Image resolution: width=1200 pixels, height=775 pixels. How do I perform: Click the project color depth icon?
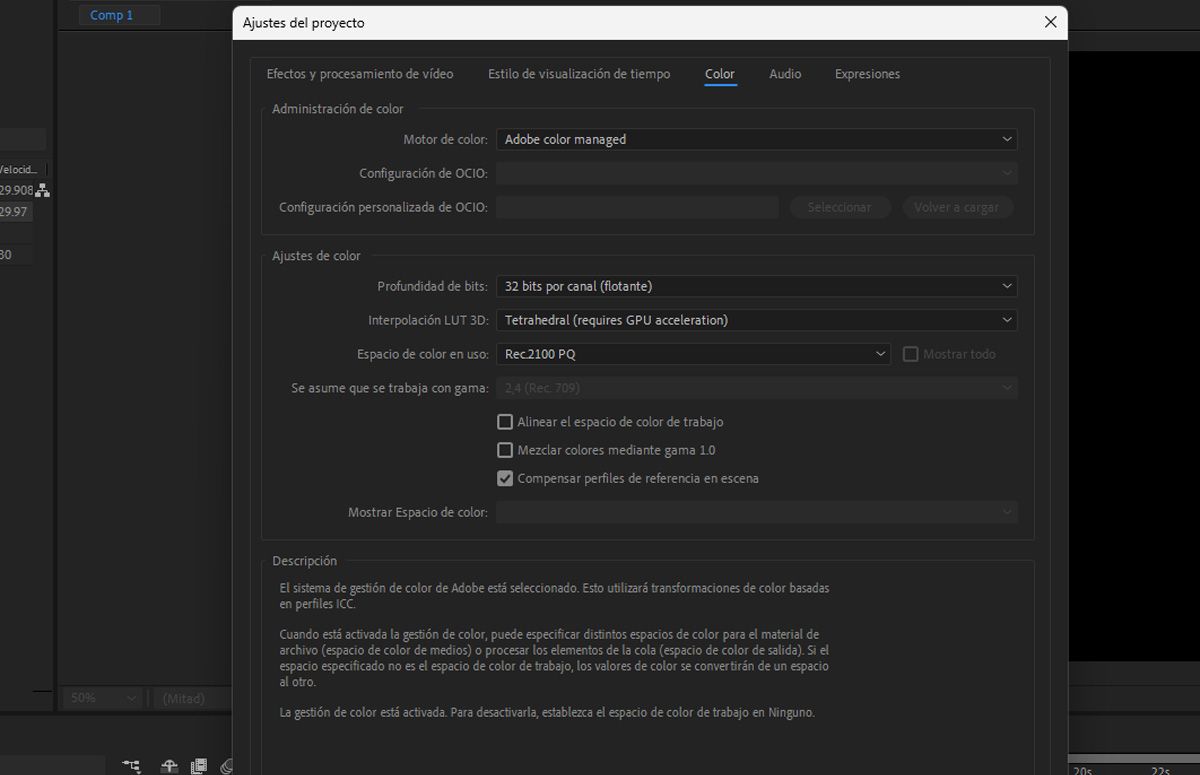coord(226,765)
